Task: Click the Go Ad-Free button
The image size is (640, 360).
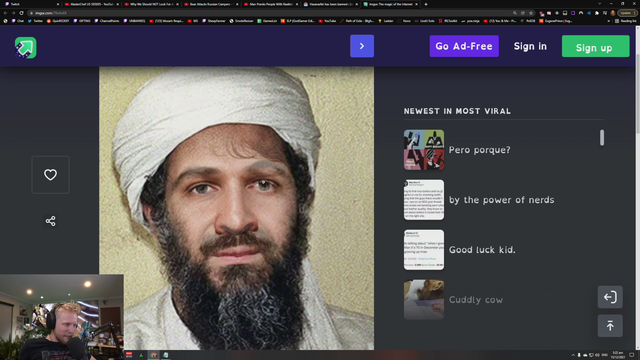Action: coord(464,46)
